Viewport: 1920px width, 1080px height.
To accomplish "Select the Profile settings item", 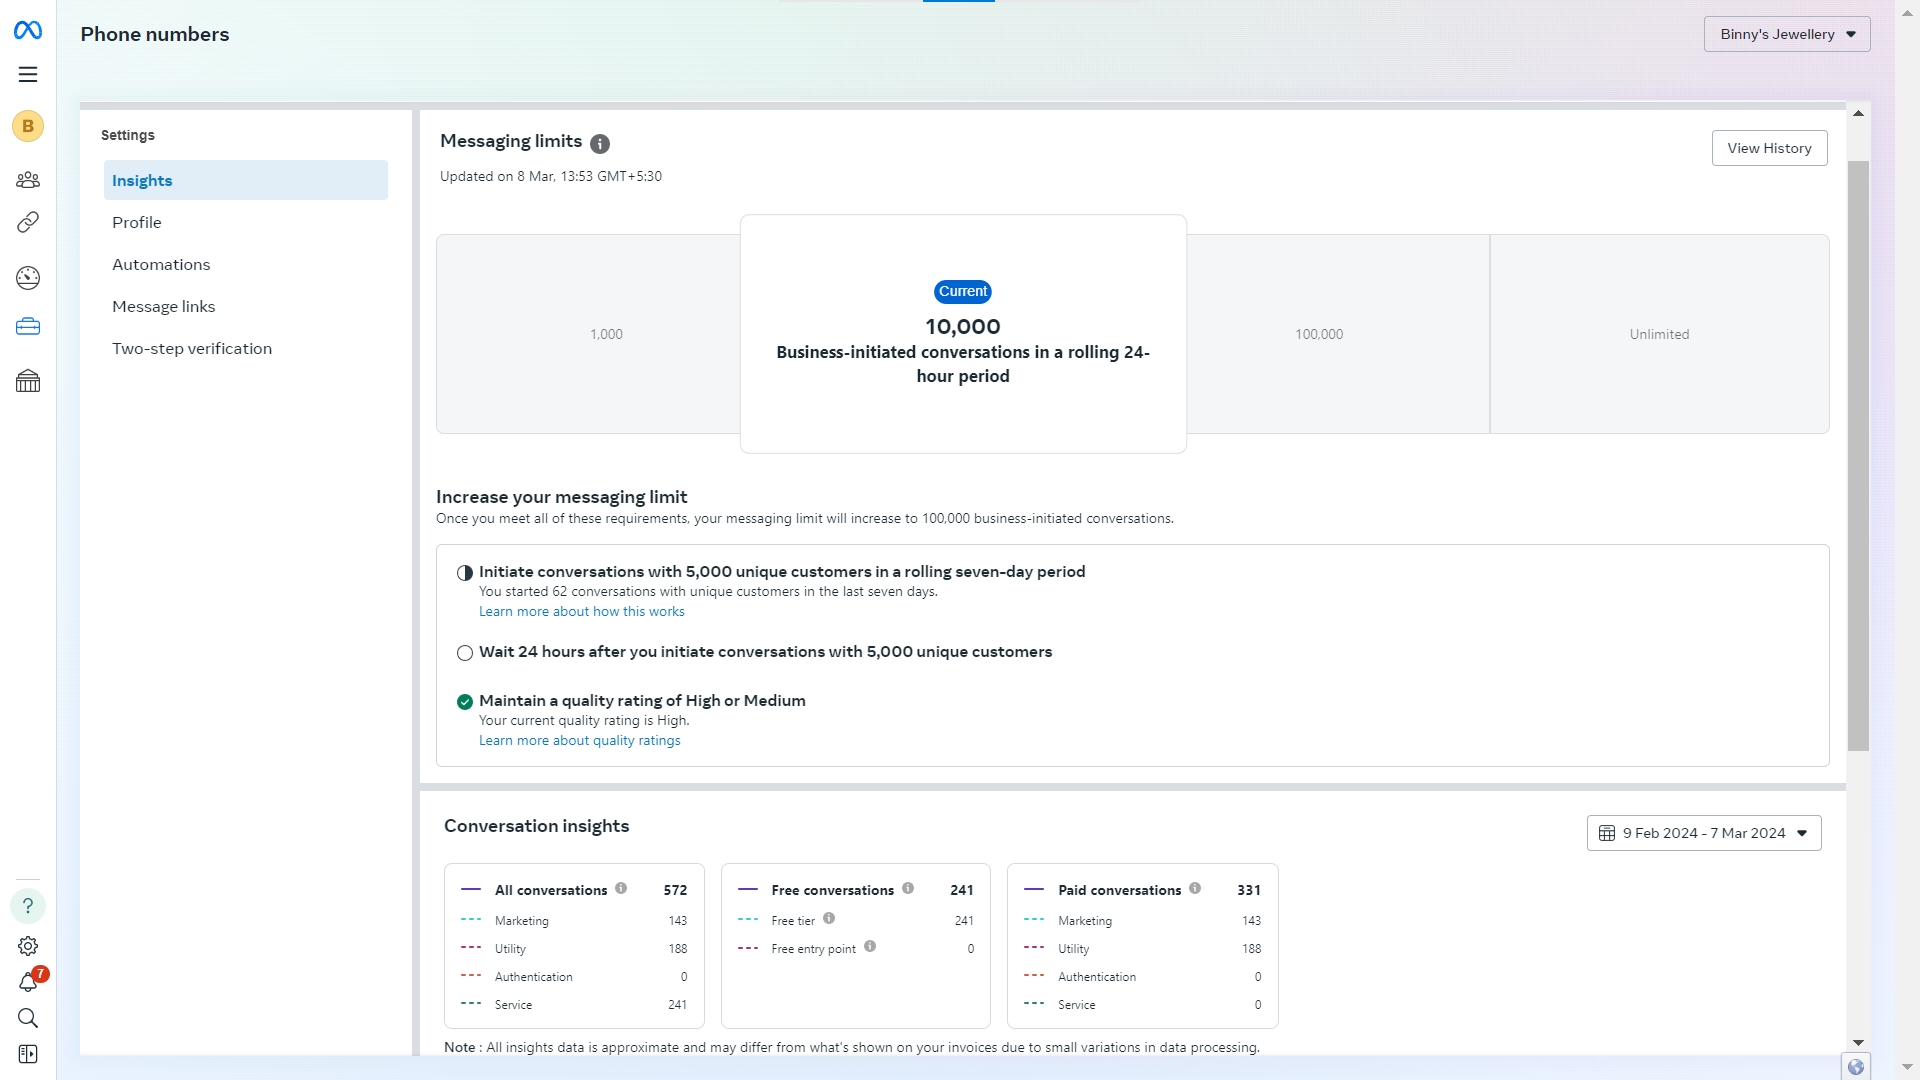I will pos(137,223).
